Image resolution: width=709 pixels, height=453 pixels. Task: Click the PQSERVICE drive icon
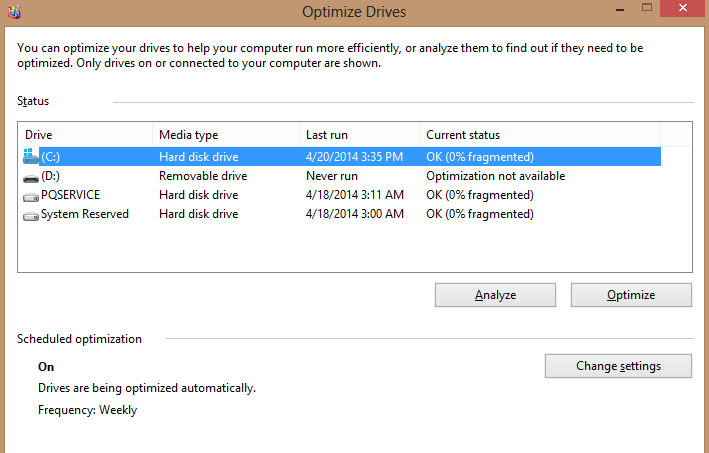click(30, 197)
